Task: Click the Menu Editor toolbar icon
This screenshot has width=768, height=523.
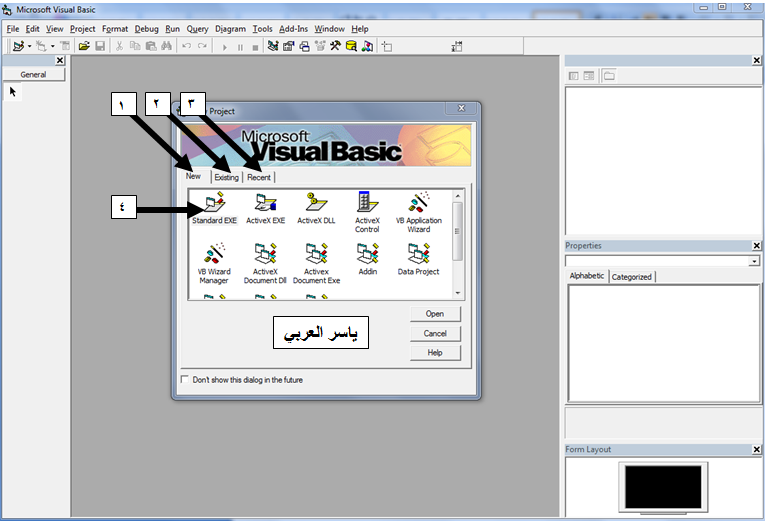Action: pyautogui.click(x=65, y=47)
